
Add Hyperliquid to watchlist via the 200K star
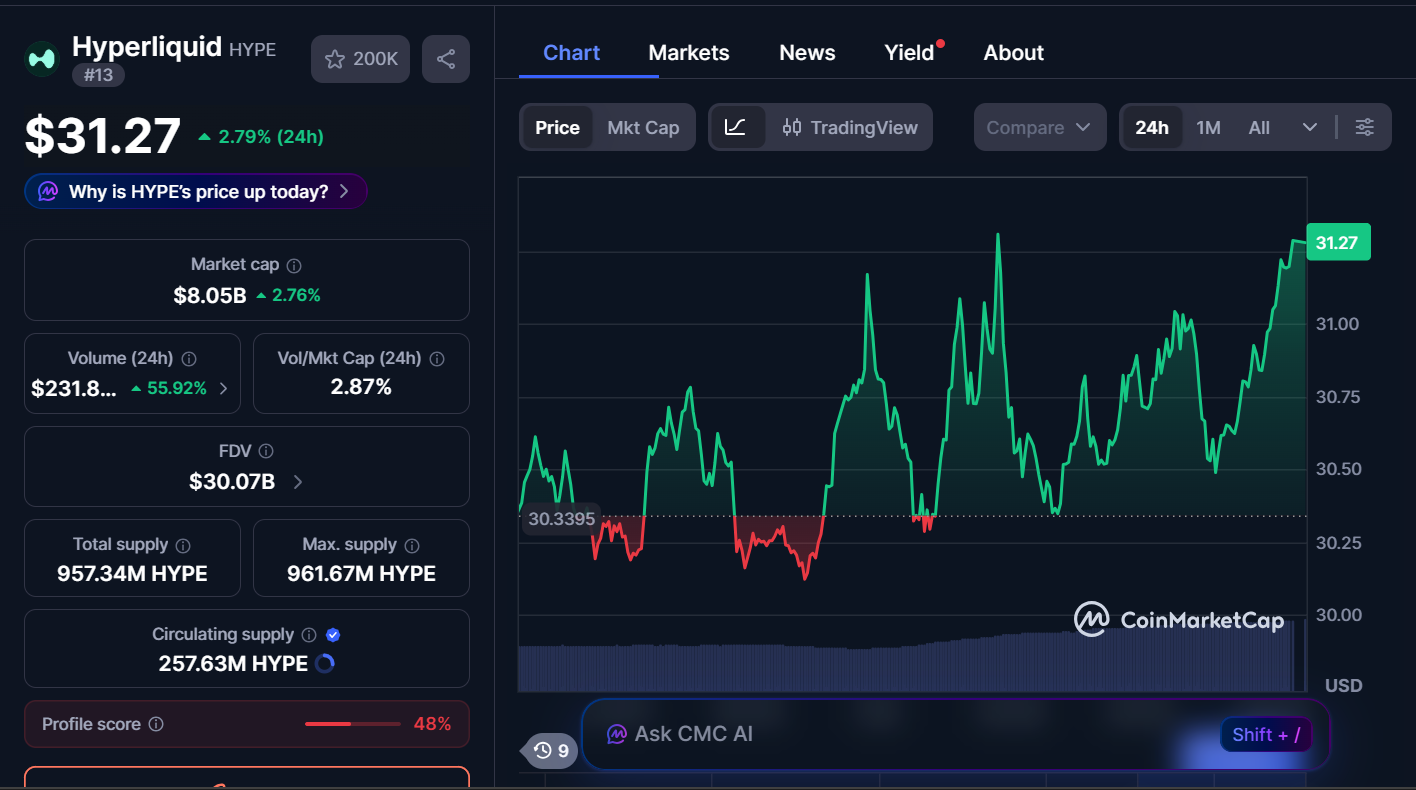tap(360, 58)
